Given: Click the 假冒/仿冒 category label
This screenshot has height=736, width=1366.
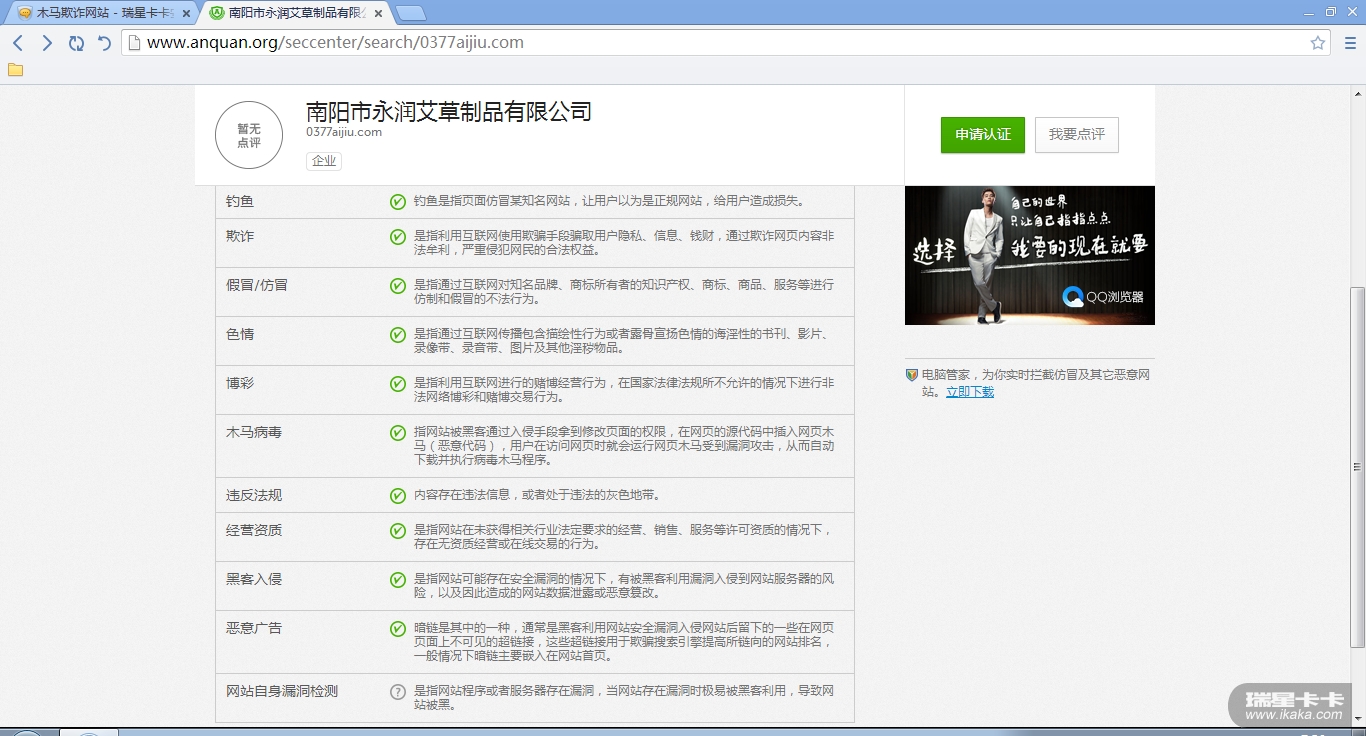Looking at the screenshot, I should tap(257, 286).
